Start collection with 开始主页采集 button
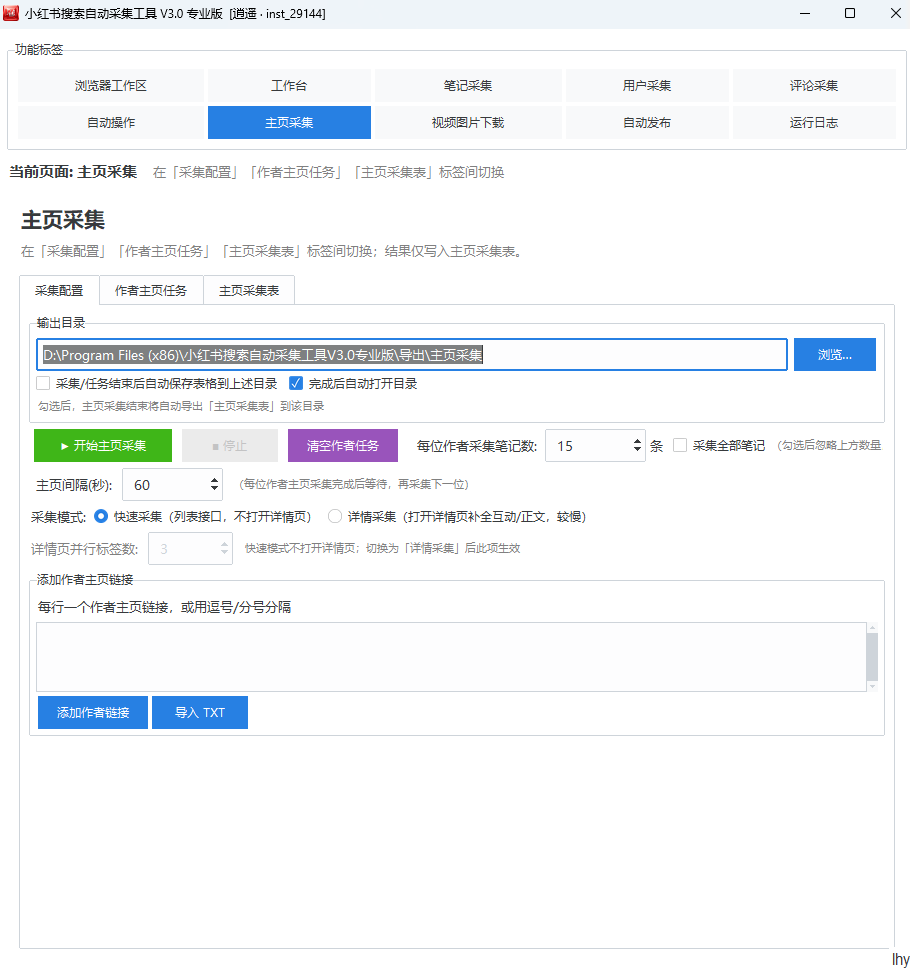This screenshot has width=910, height=973. coord(103,446)
